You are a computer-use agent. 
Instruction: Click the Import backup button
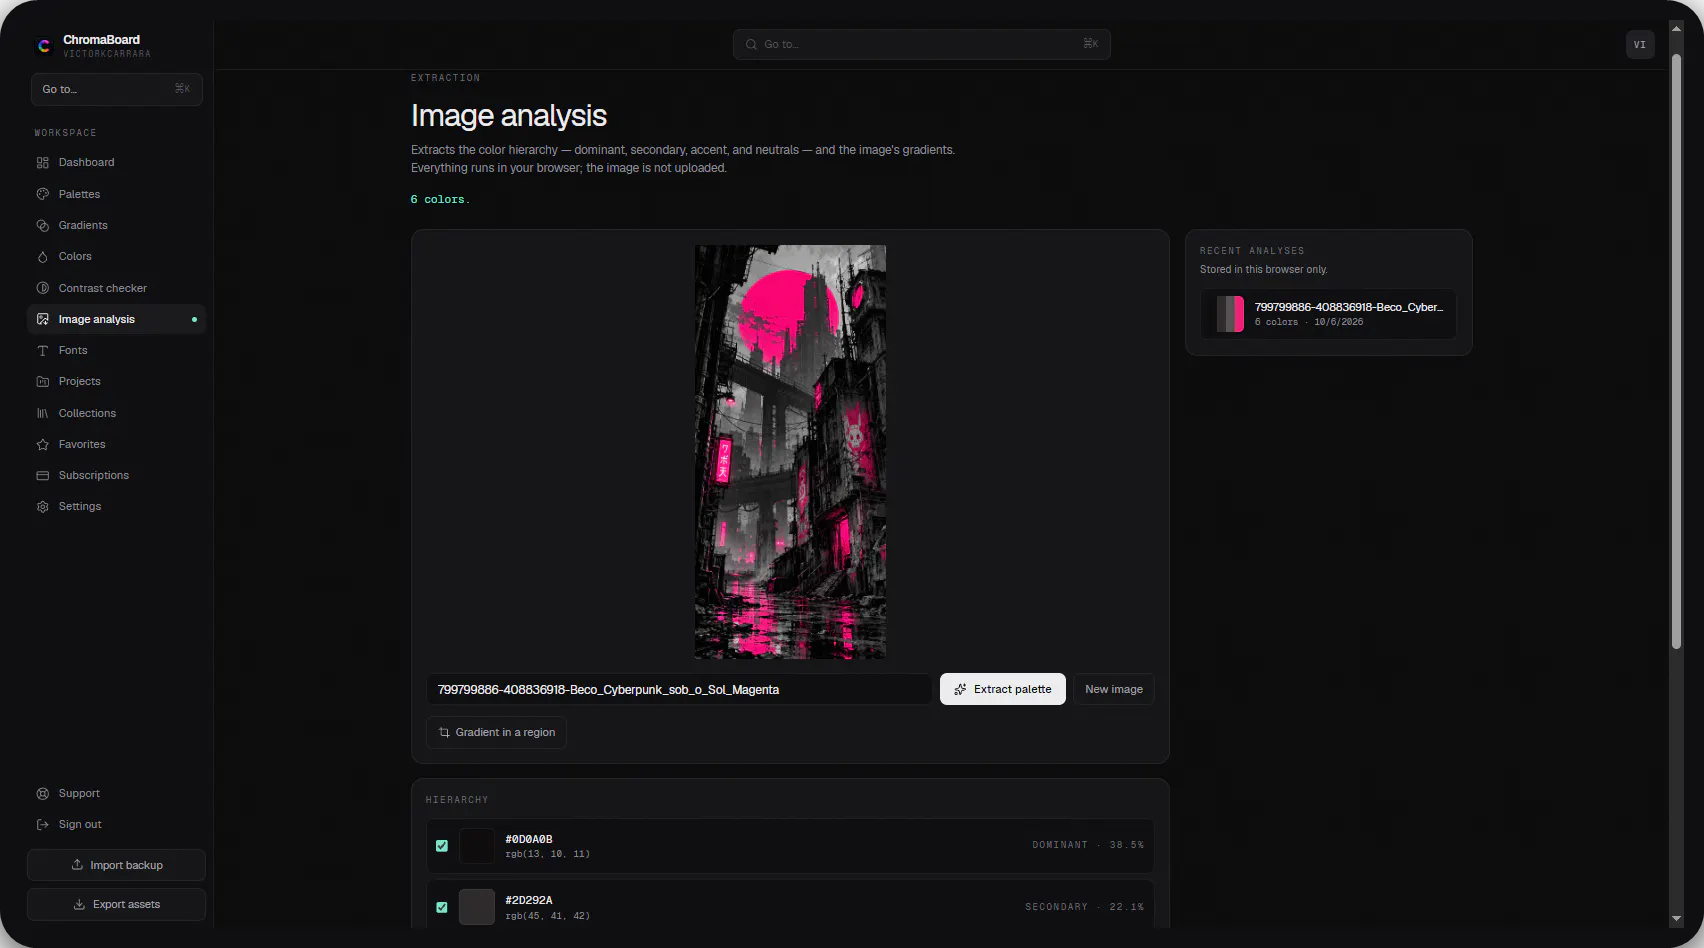pyautogui.click(x=116, y=865)
